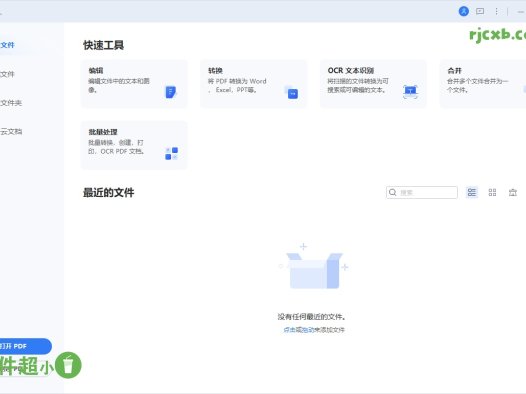This screenshot has width=526, height=394.
Task: Click the empty box illustration to add files
Action: [x=314, y=267]
